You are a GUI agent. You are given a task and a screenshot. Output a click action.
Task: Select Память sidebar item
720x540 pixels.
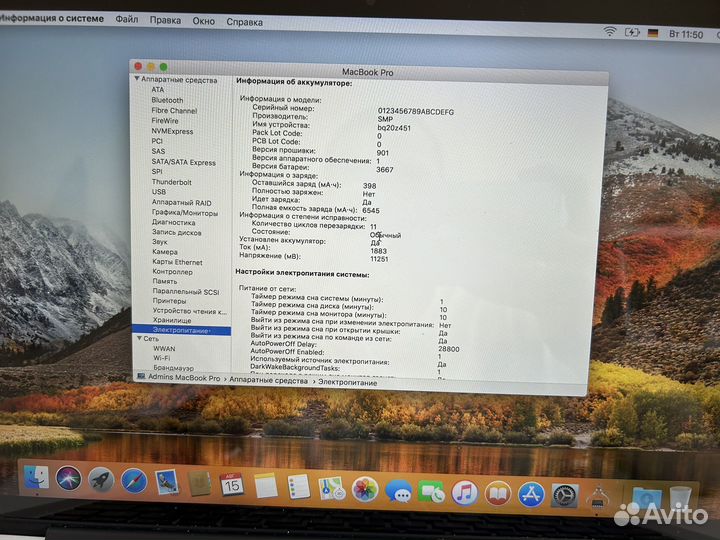pyautogui.click(x=165, y=281)
